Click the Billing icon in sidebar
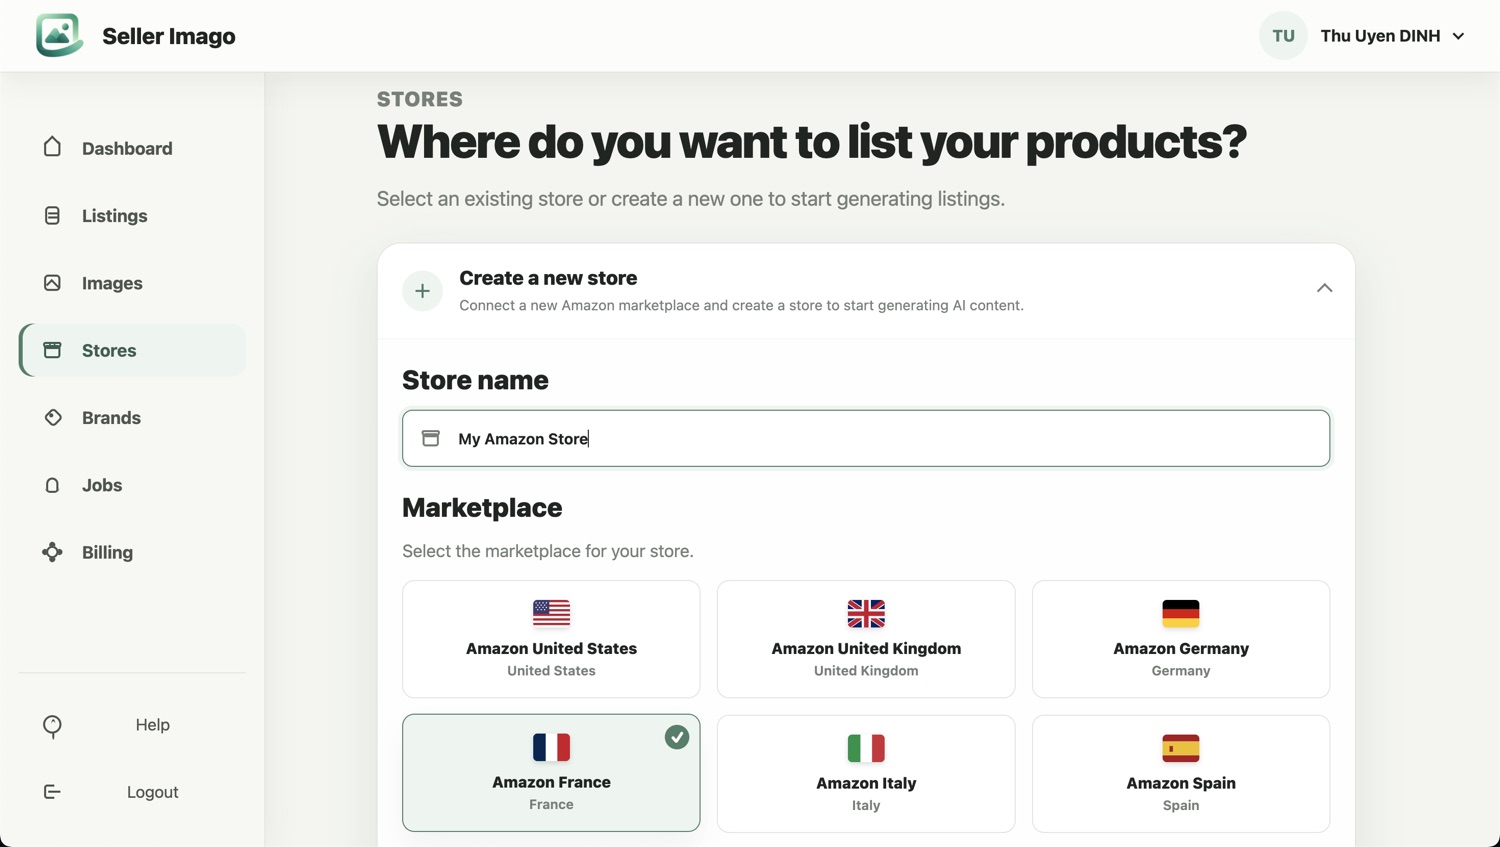Screen dimensions: 1500x847 coord(52,552)
